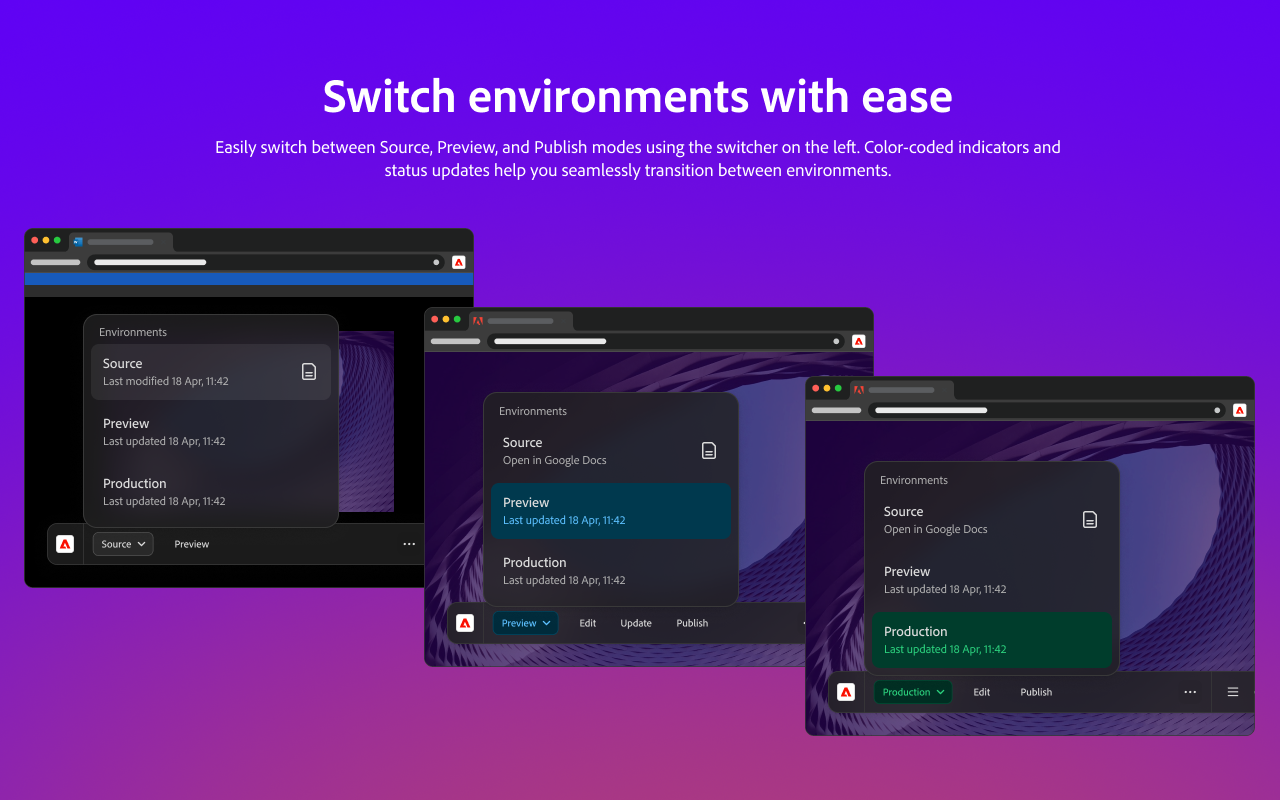Expand the blue Preview environment dropdown
1280x800 pixels.
[525, 623]
